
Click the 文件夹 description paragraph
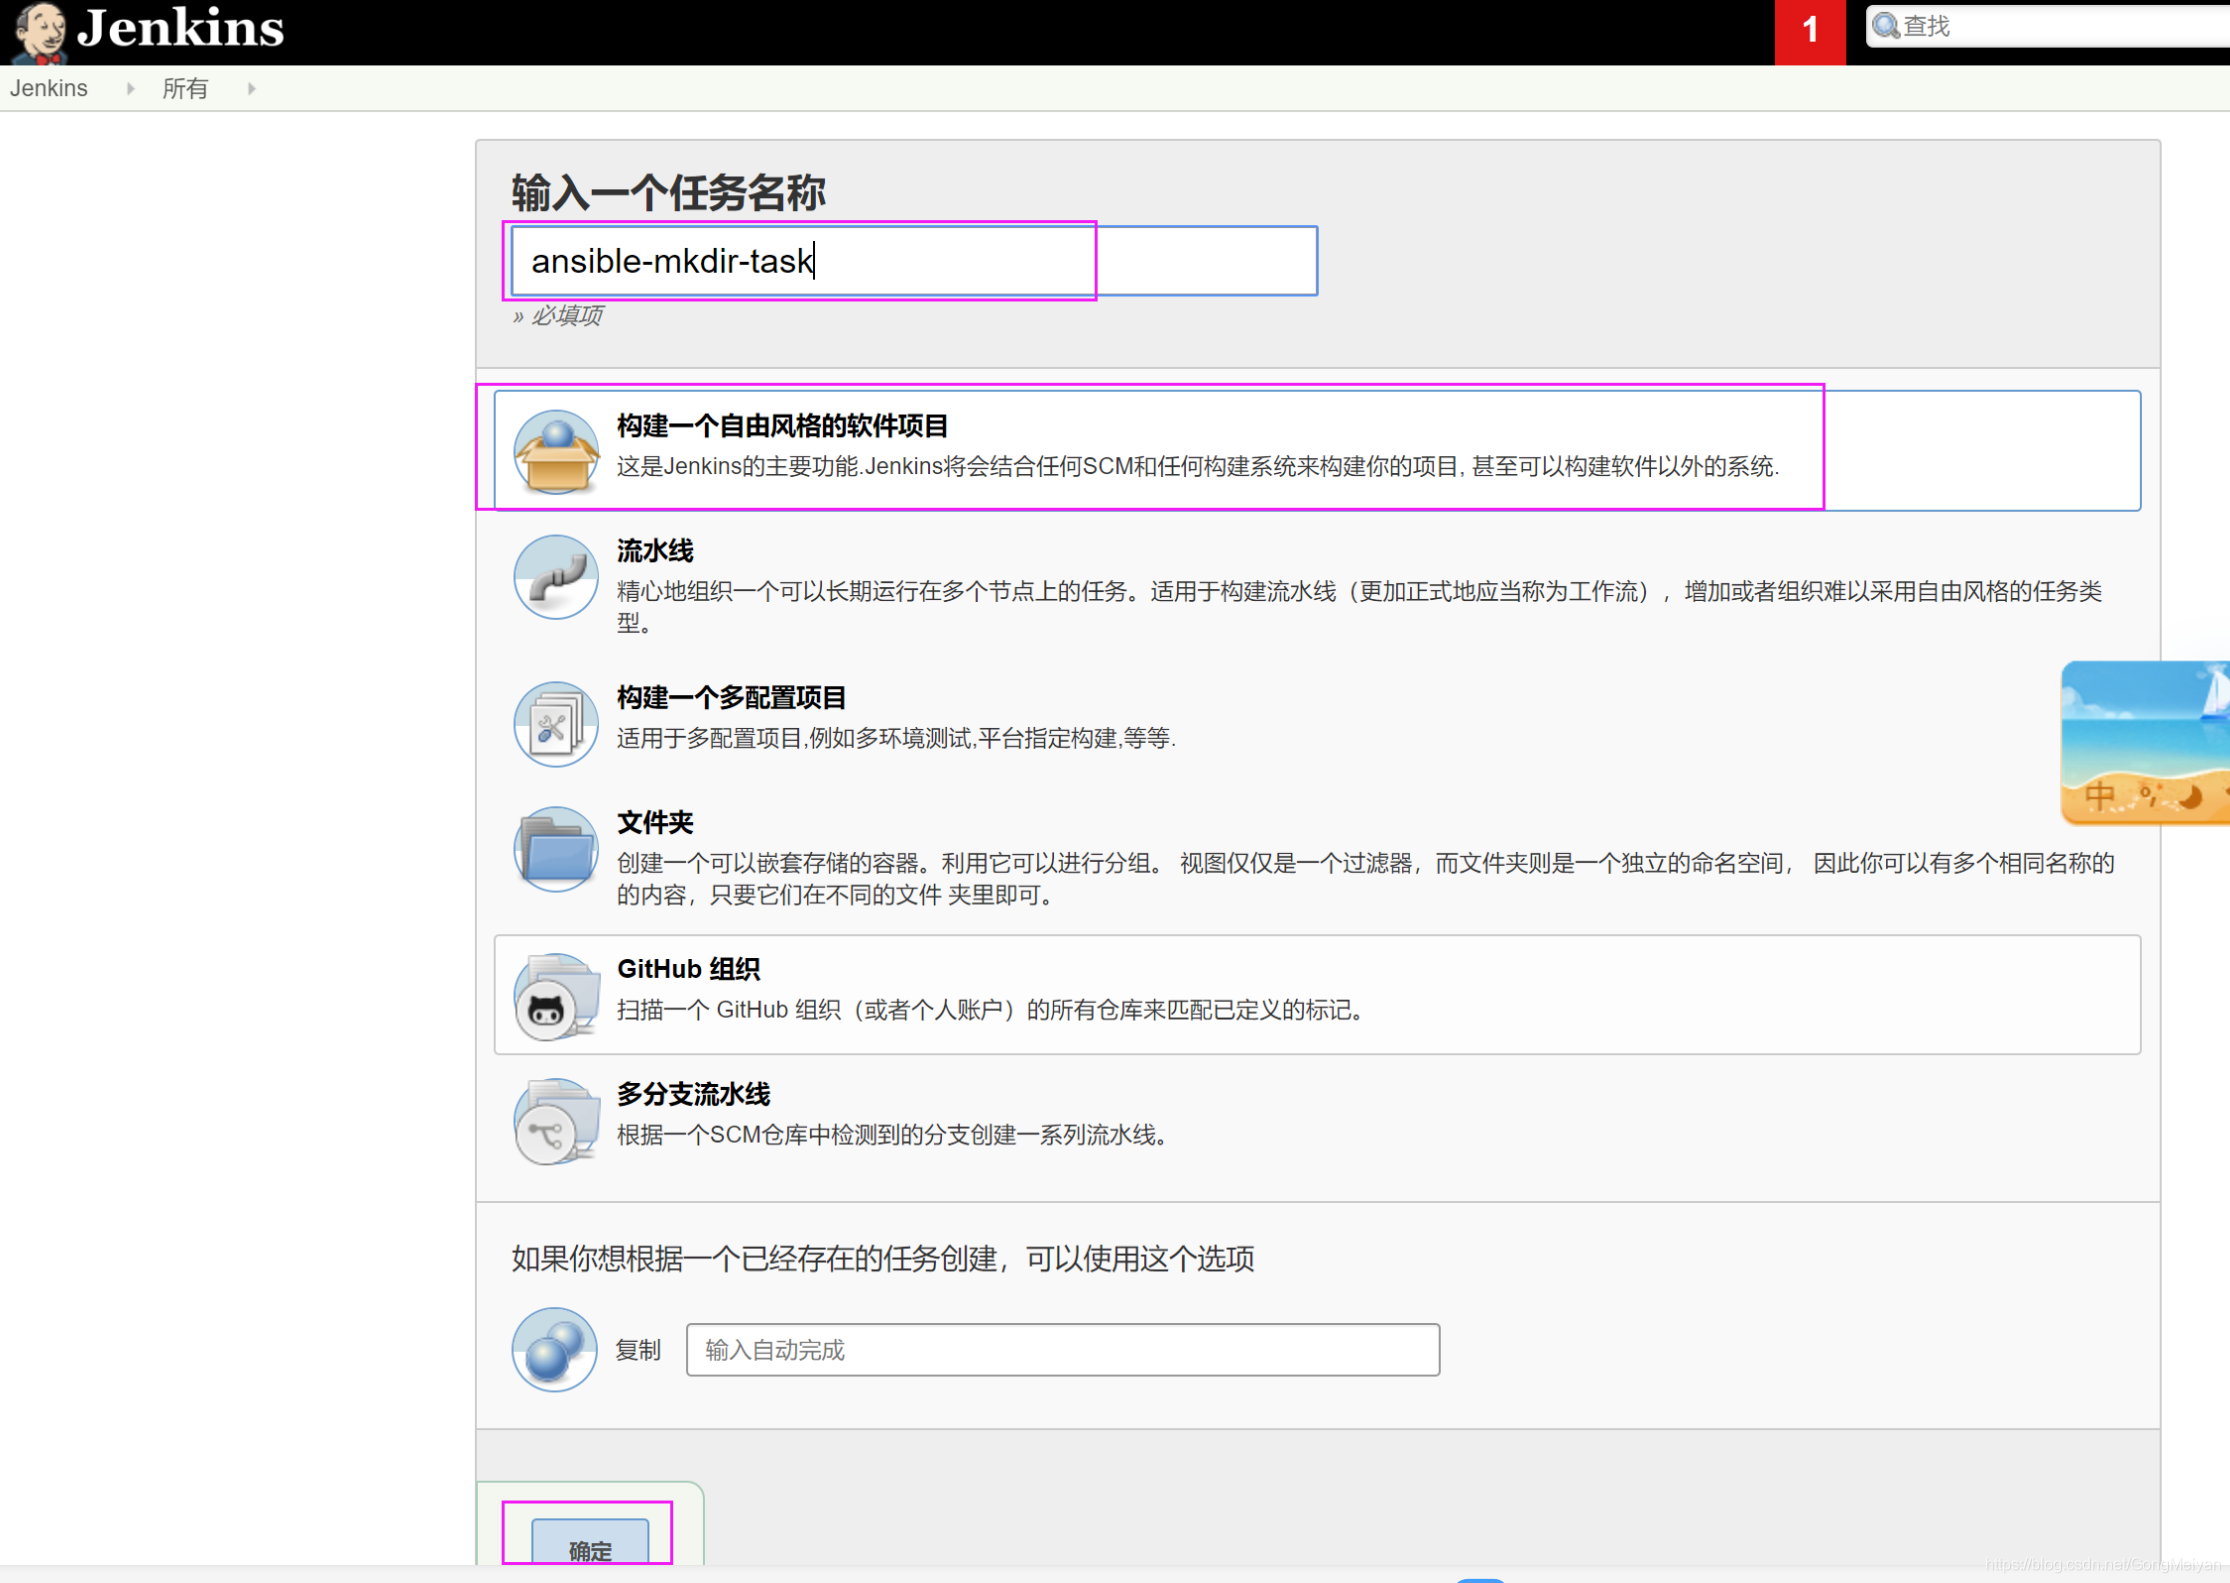click(x=1365, y=879)
